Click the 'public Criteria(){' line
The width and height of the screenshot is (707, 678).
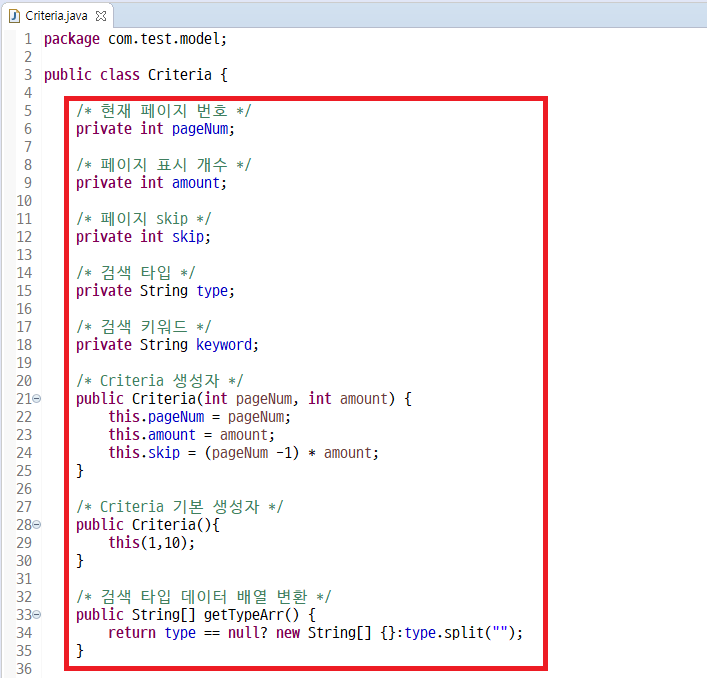click(x=147, y=525)
